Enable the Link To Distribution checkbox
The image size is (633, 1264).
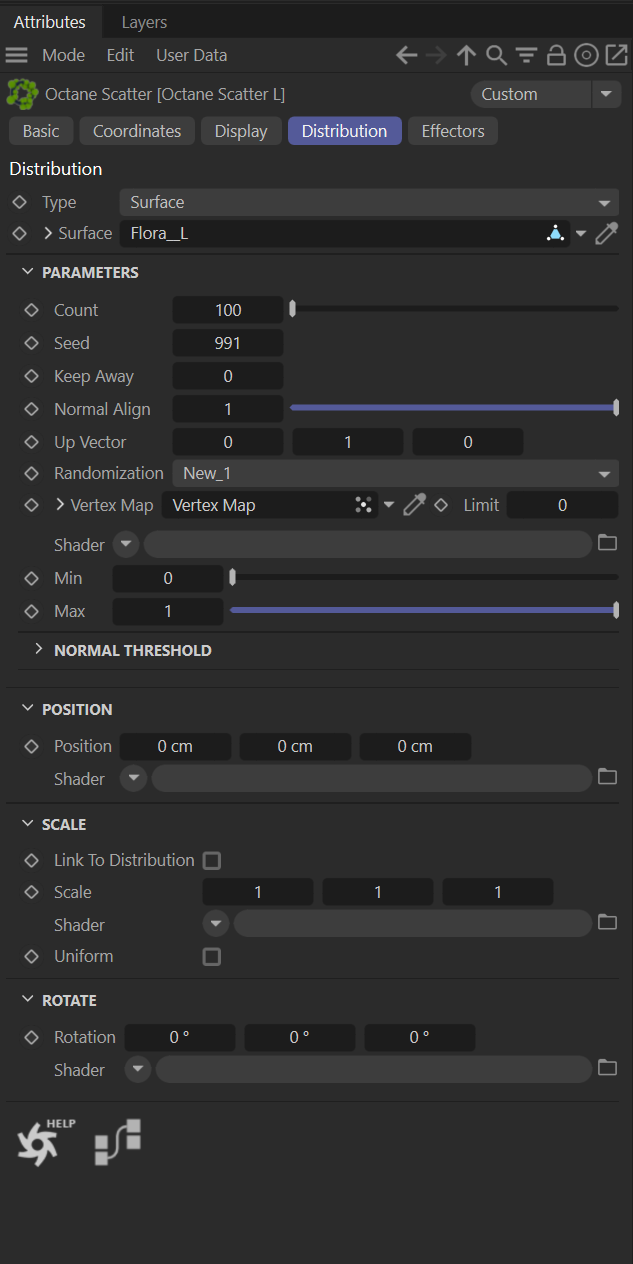click(211, 860)
